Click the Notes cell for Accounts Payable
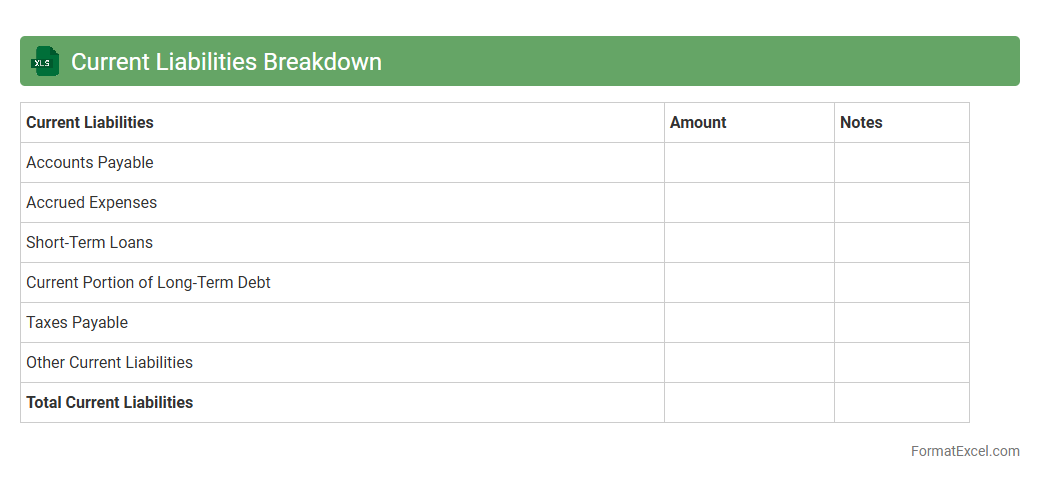 point(901,162)
